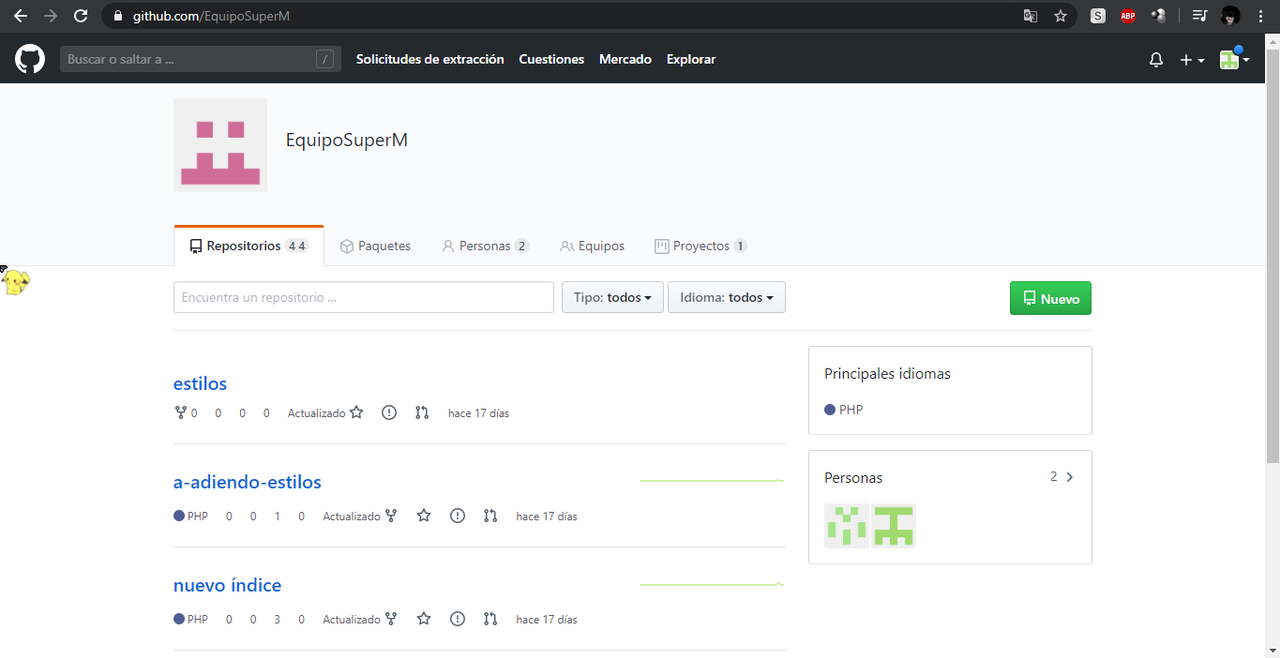The image size is (1280, 658).
Task: Open the Adblock Plus extension icon
Action: pyautogui.click(x=1128, y=16)
